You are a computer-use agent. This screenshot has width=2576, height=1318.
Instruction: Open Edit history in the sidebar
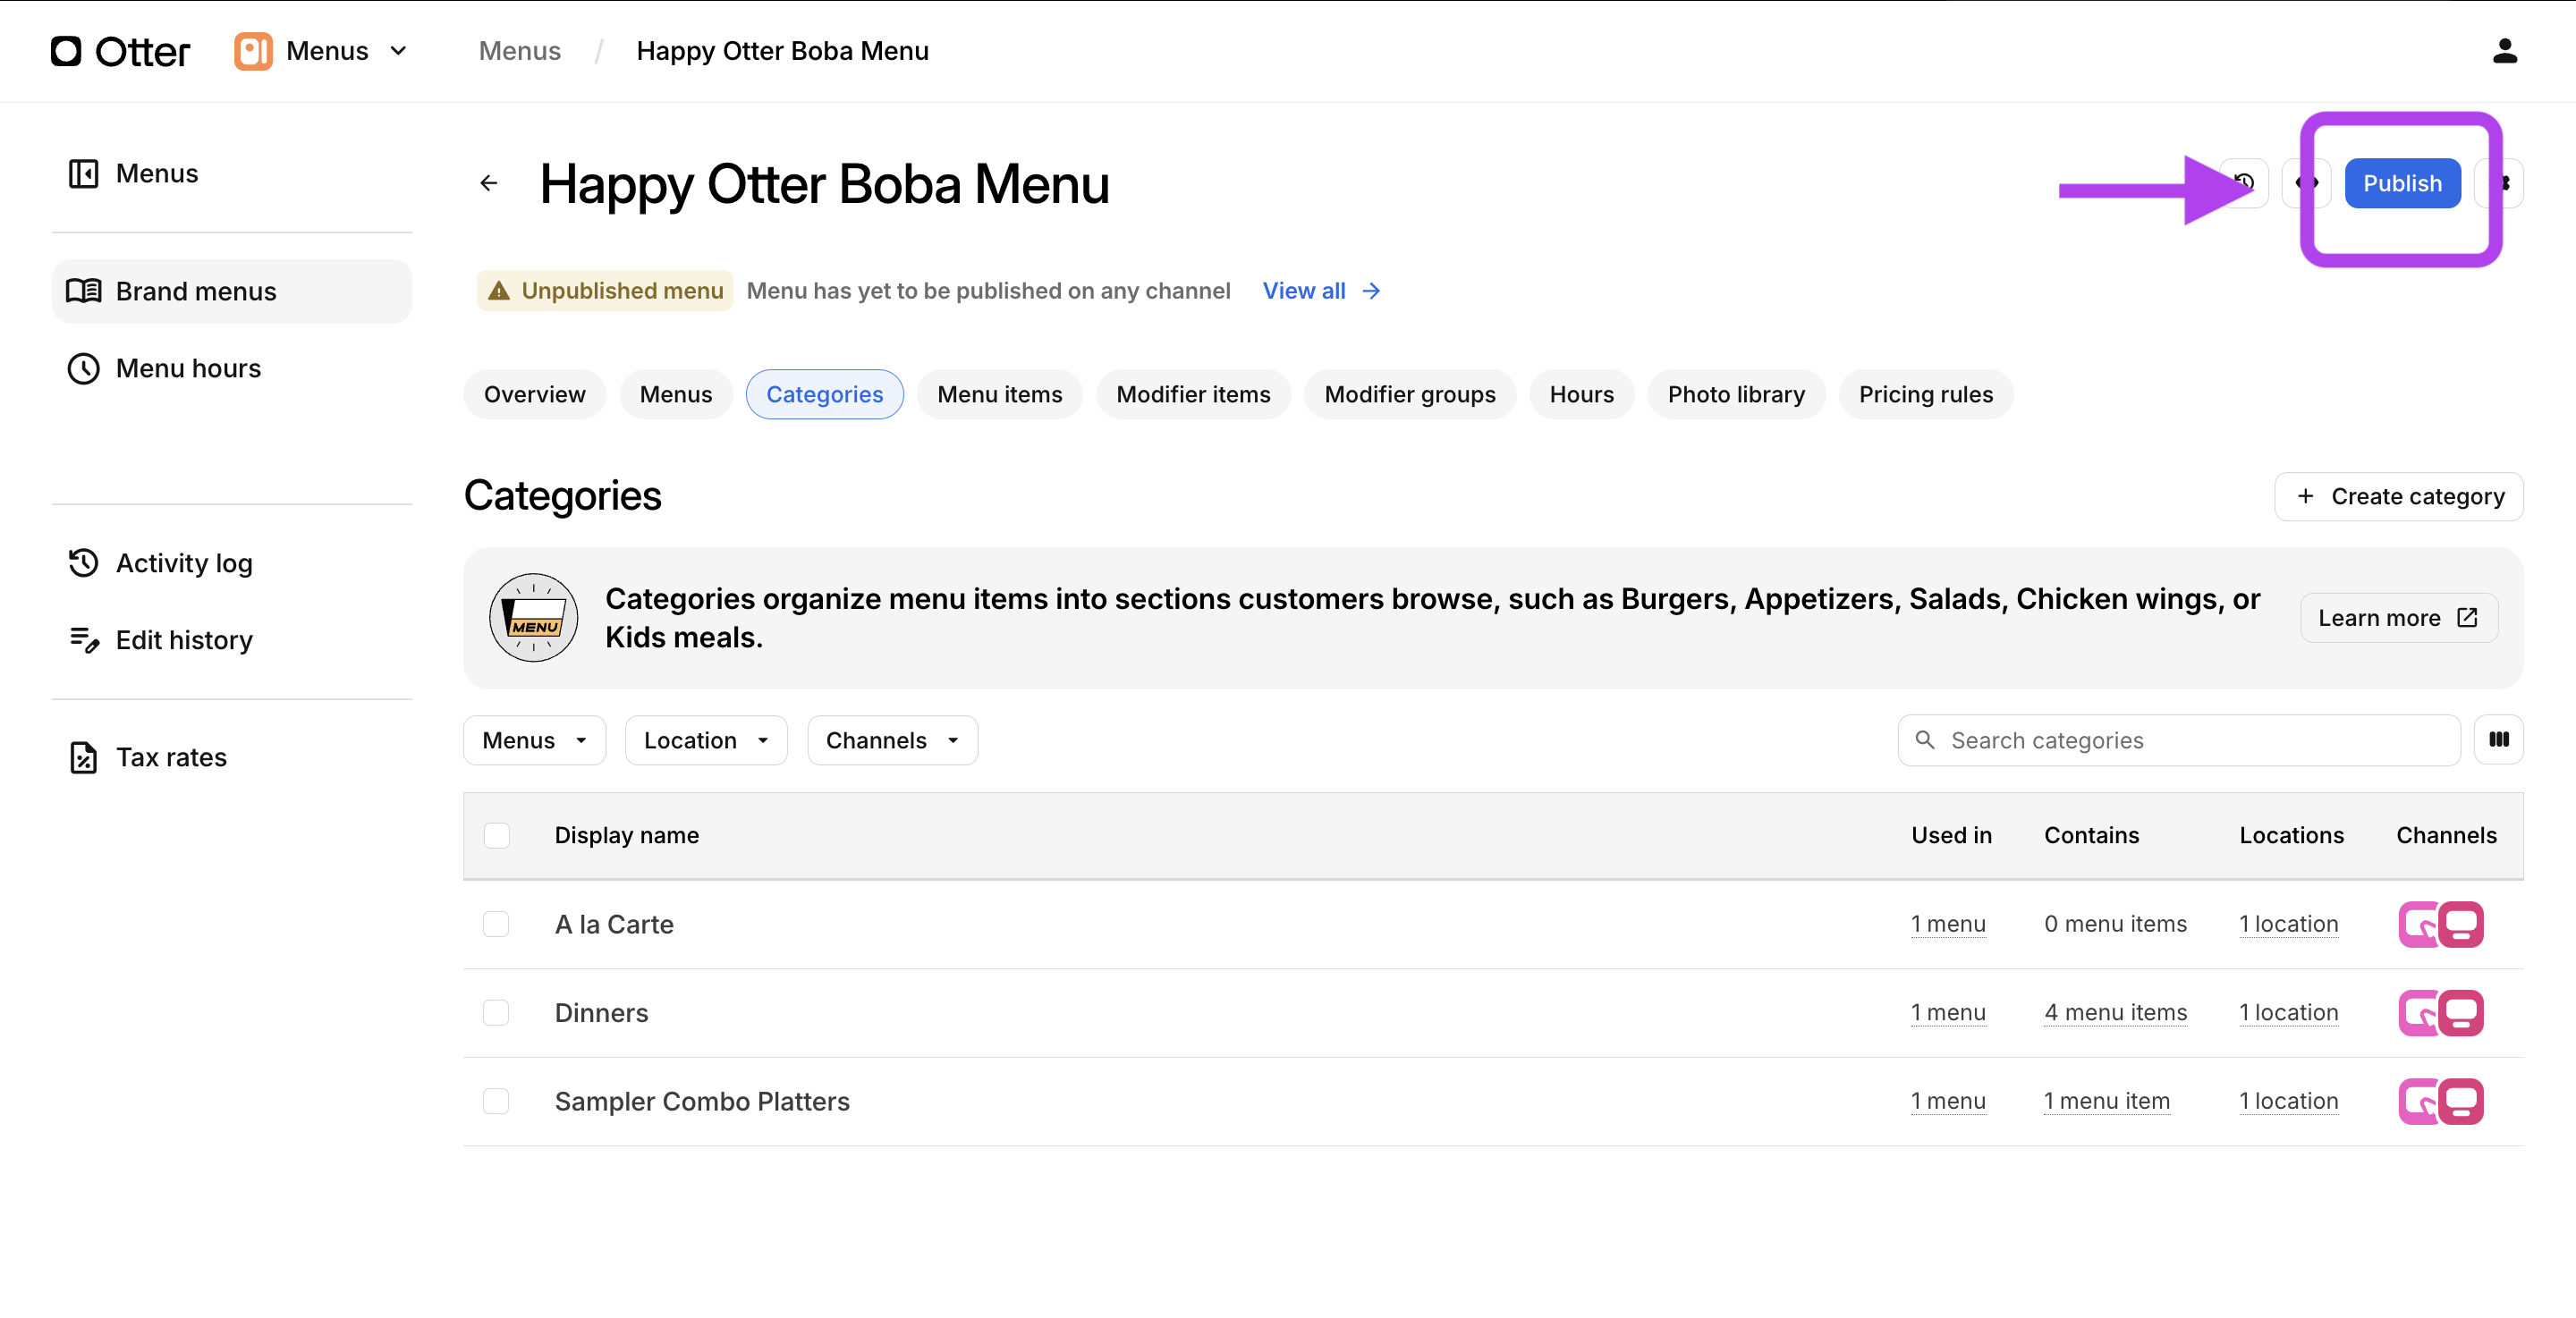(x=232, y=640)
